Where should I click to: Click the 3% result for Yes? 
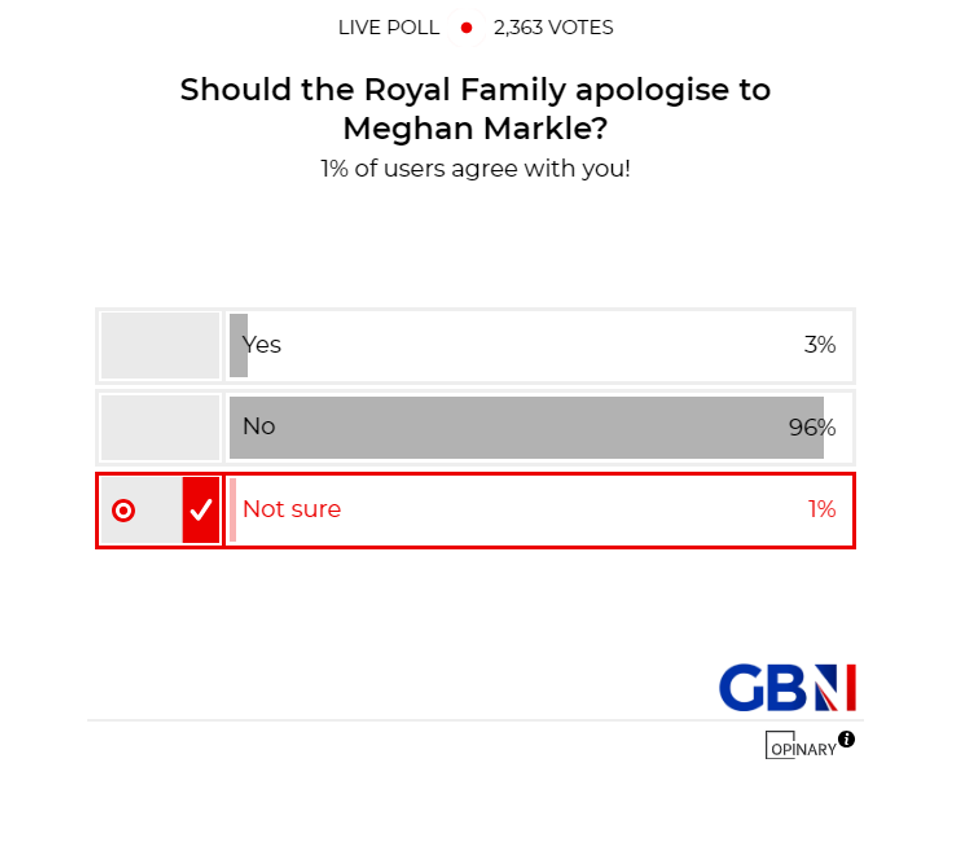pos(820,345)
